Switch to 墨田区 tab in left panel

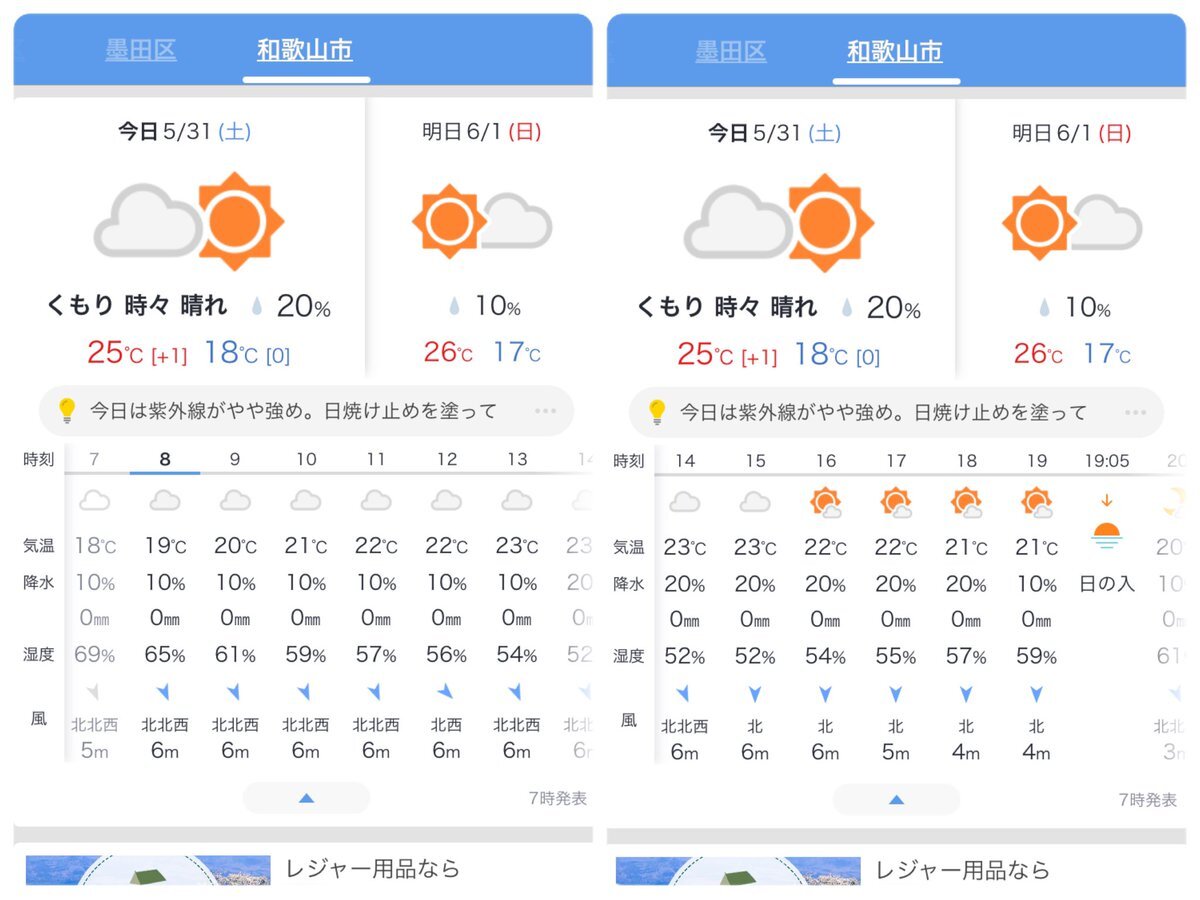(141, 50)
